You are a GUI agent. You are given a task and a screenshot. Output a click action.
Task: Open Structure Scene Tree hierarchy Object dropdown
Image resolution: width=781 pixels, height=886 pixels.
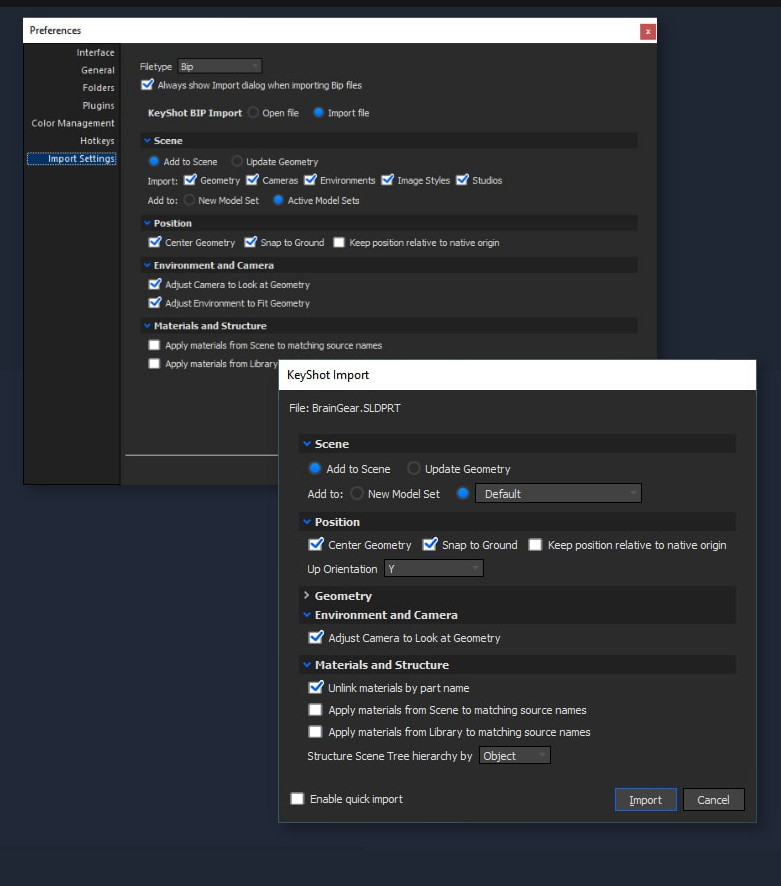coord(514,755)
